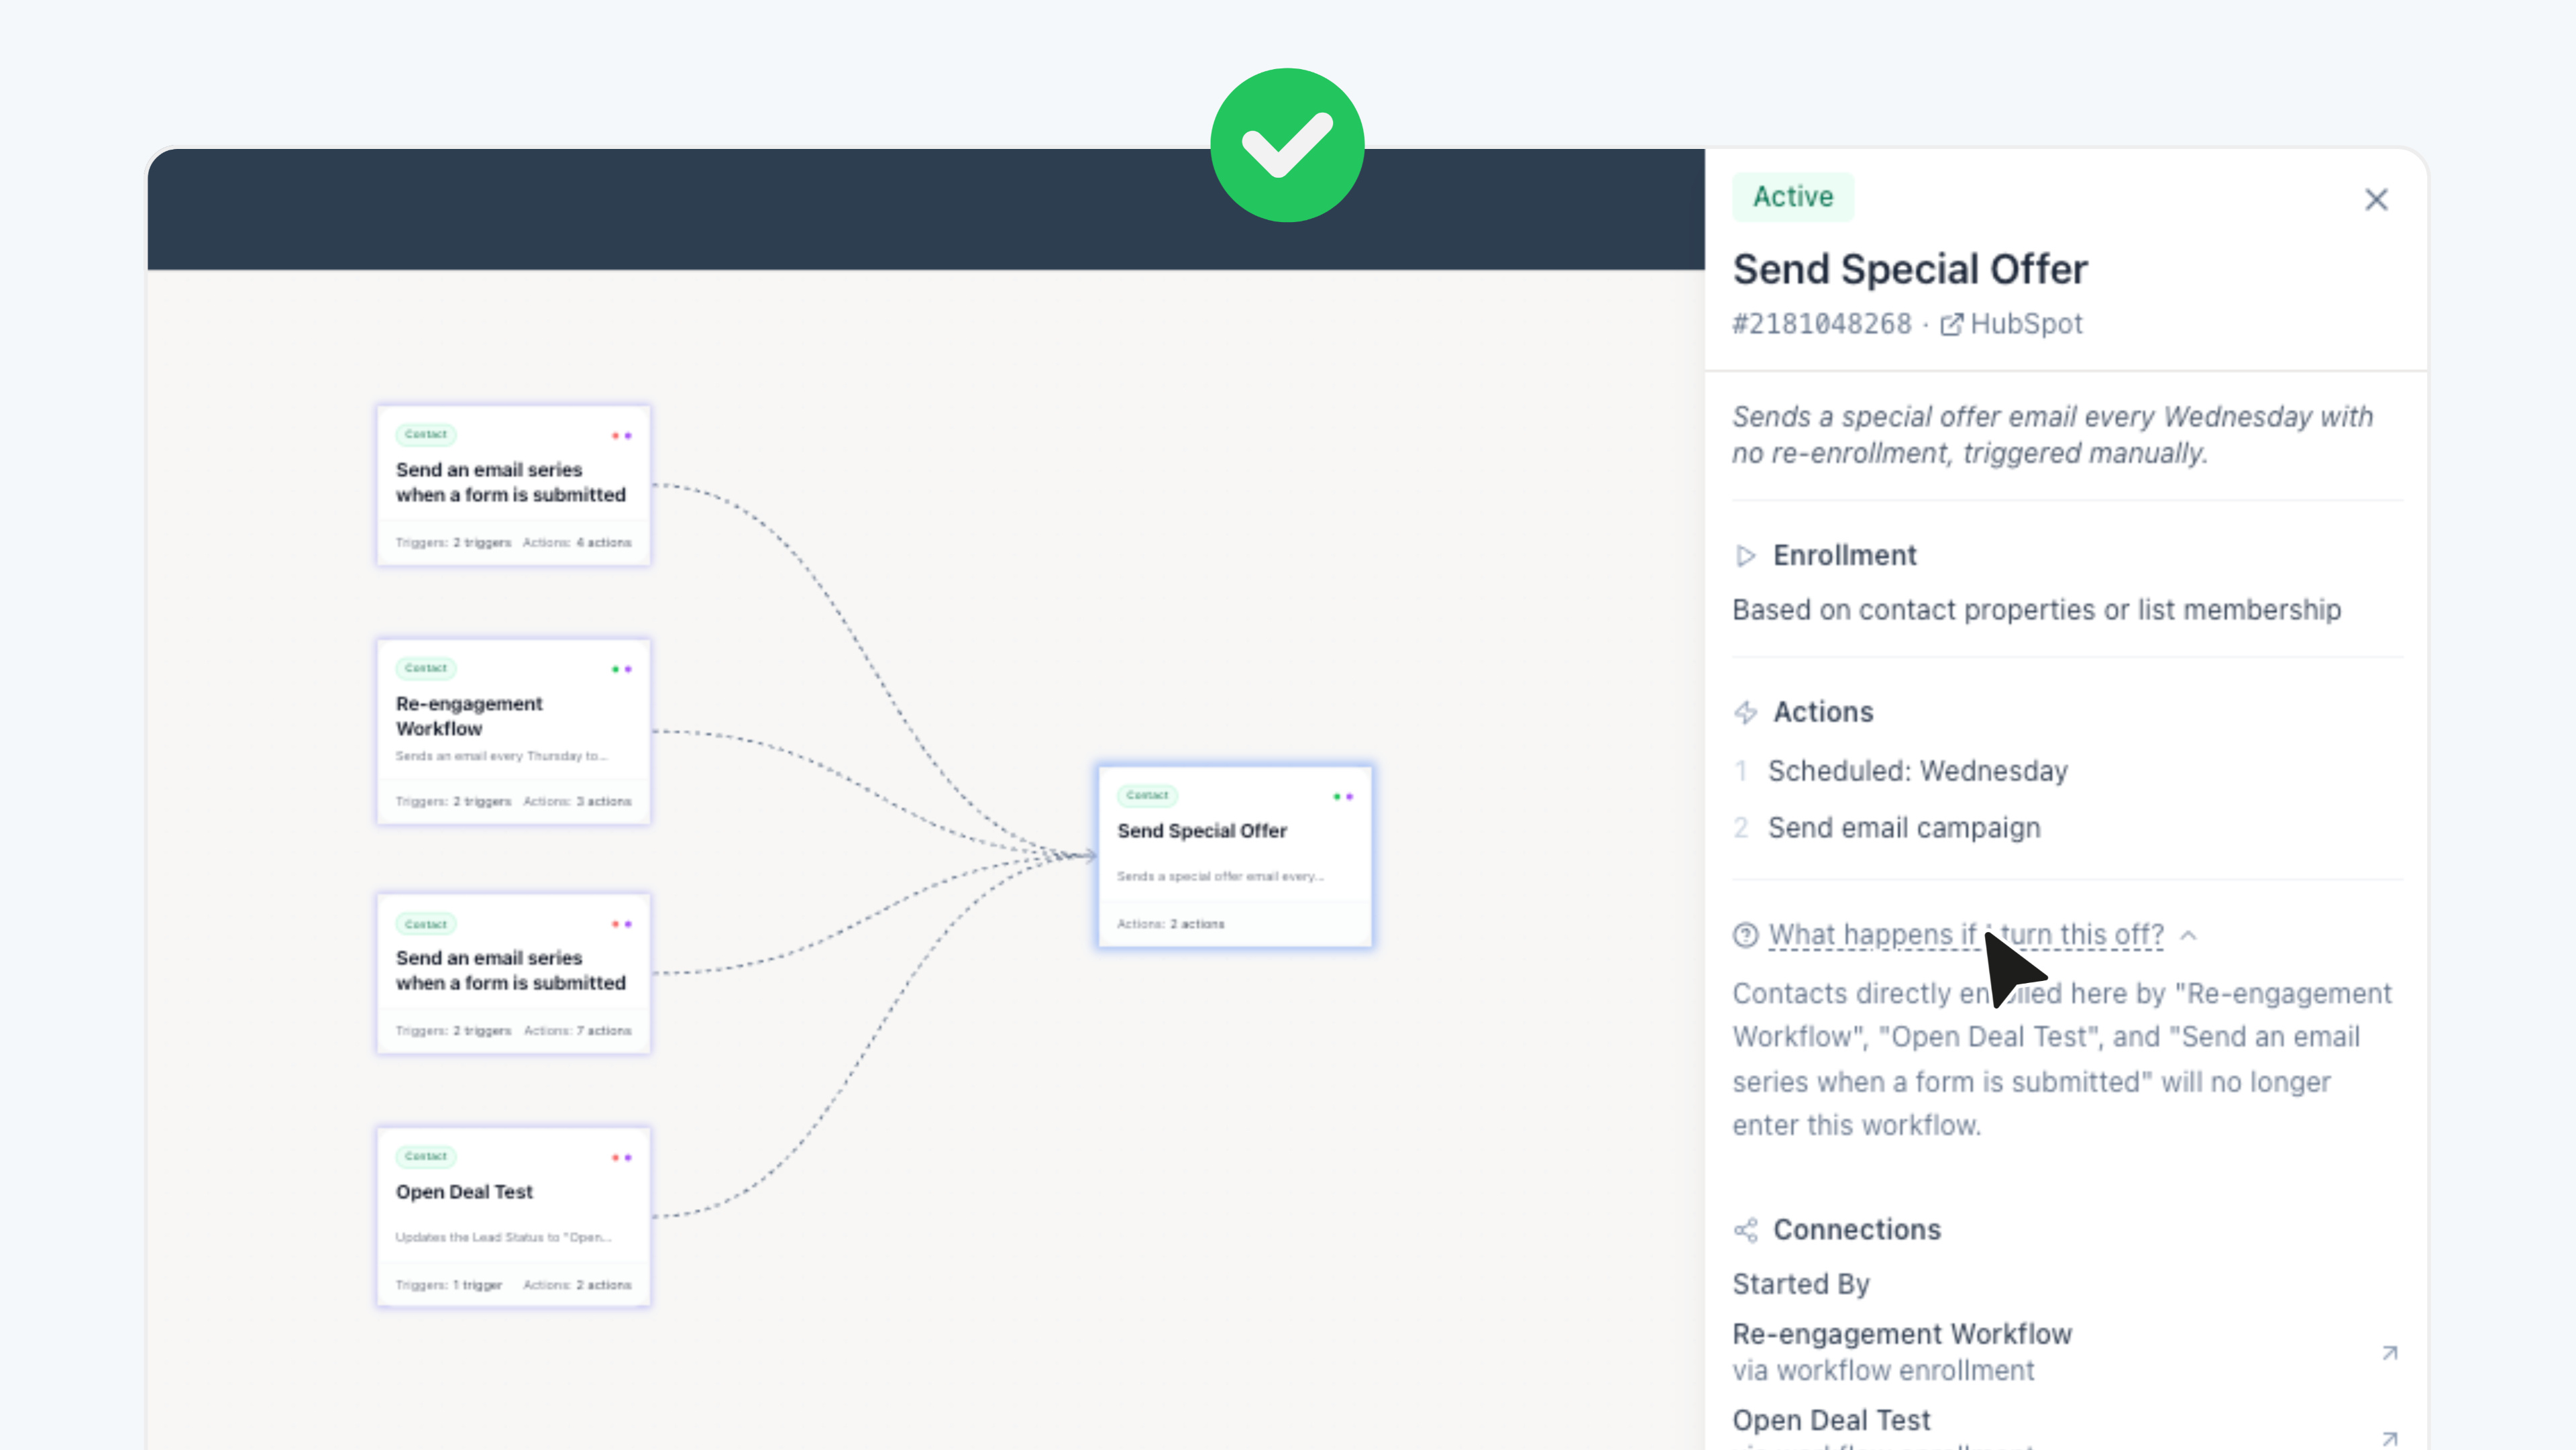Screen dimensions: 2576x1450
Task: Select the Open Deal Test card
Action: coord(513,1217)
